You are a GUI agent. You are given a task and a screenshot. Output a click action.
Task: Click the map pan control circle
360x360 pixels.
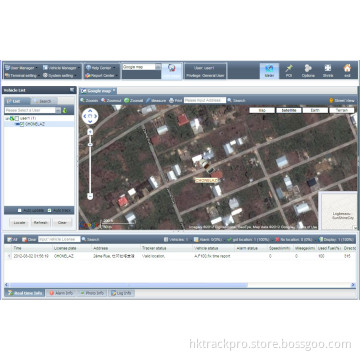[x=90, y=116]
